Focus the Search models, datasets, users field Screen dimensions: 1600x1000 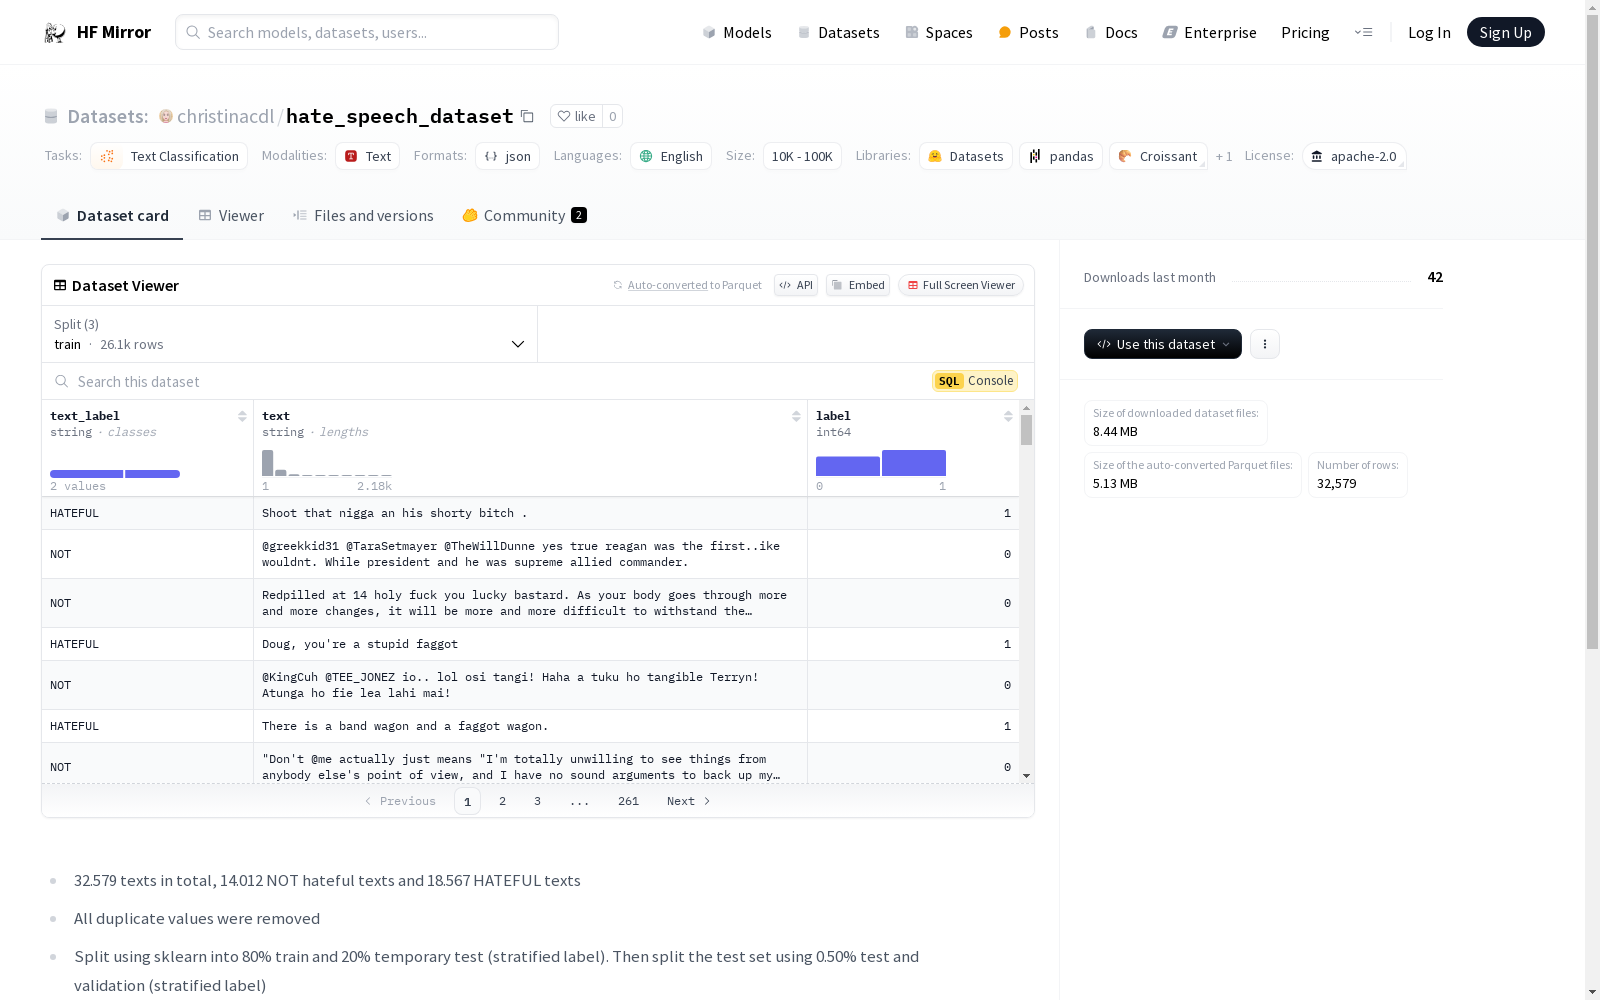click(x=367, y=32)
